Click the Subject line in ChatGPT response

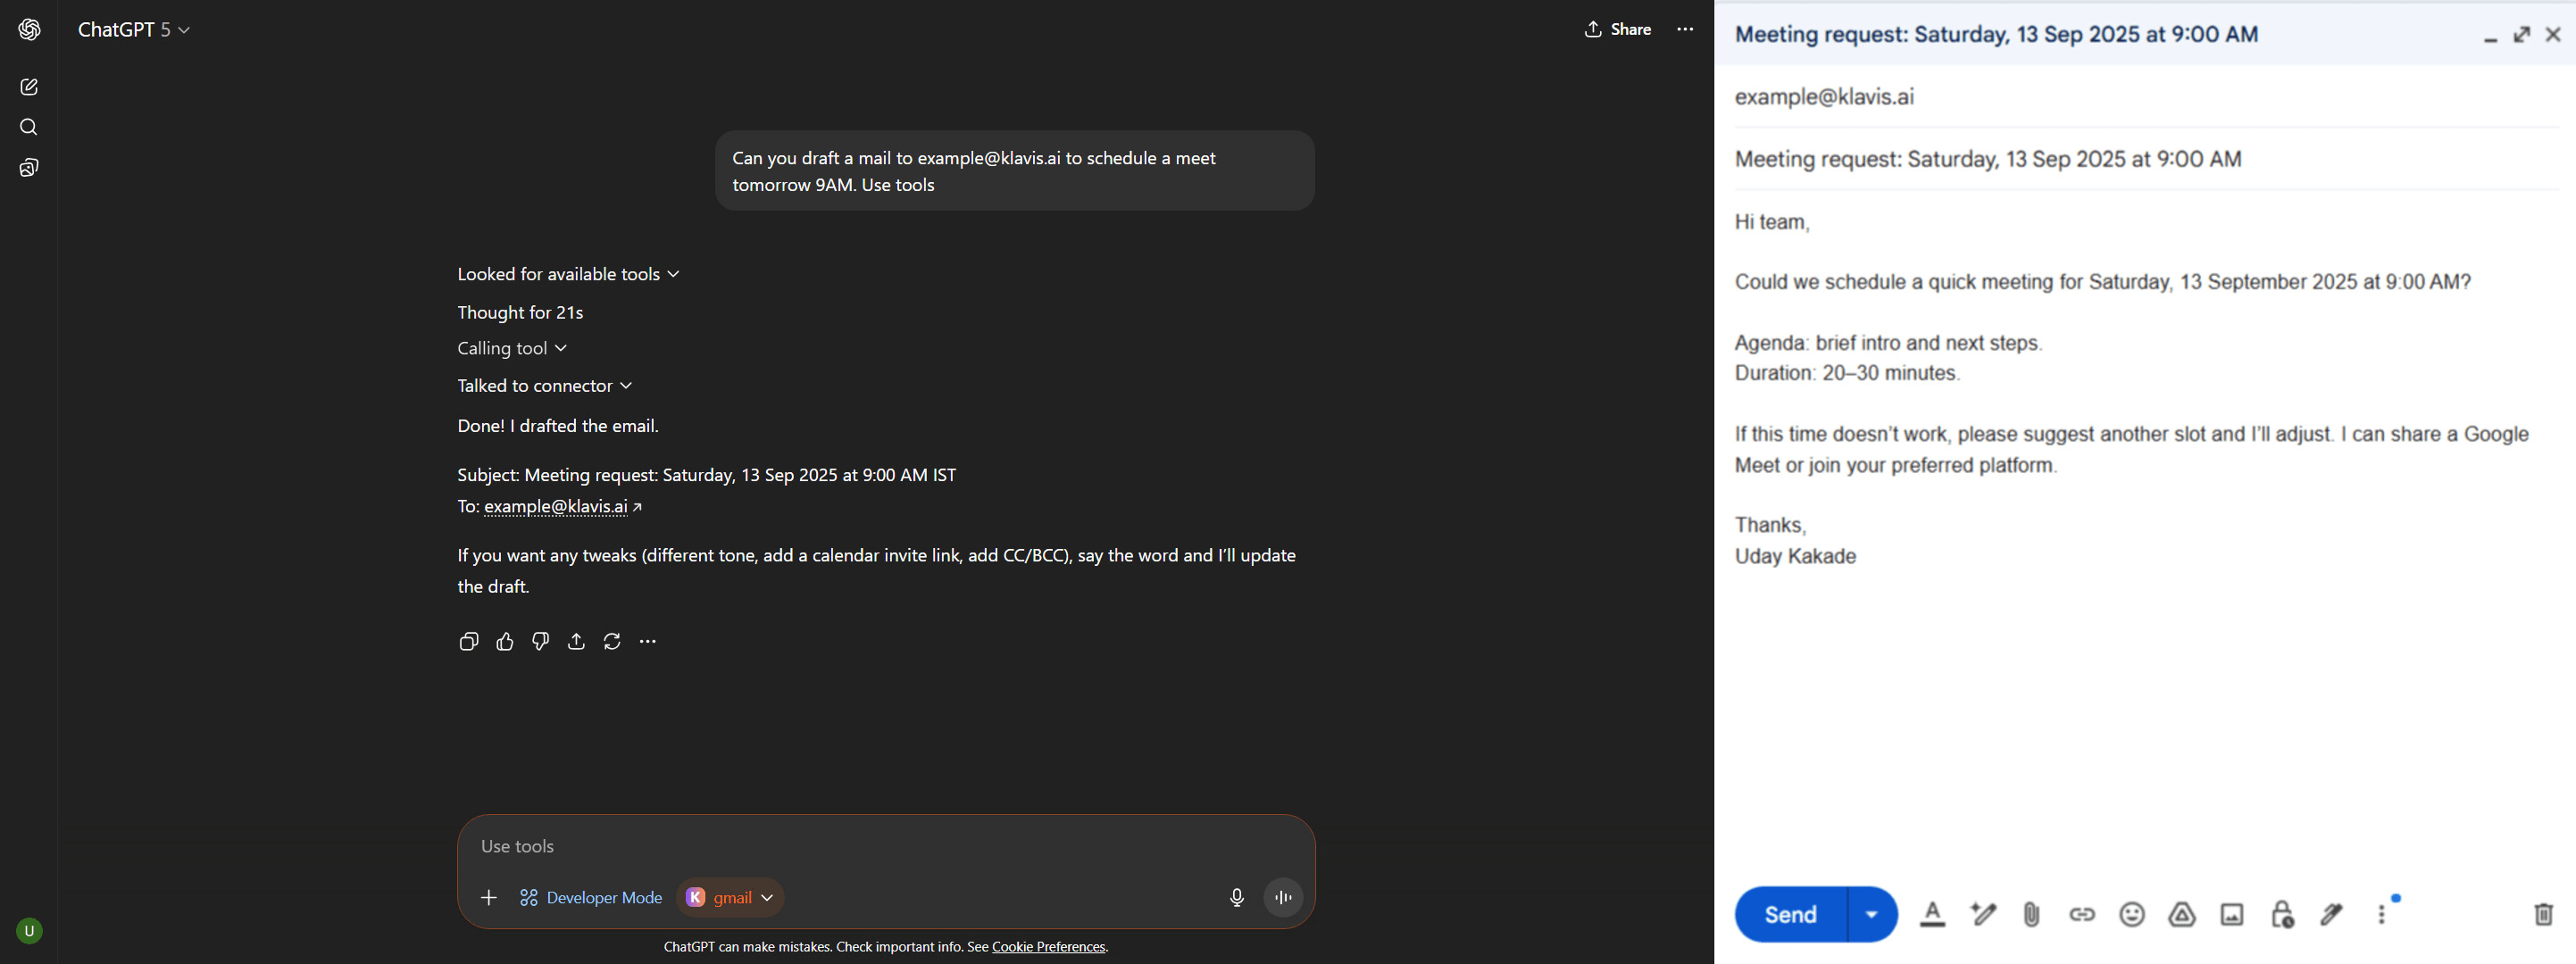tap(706, 475)
